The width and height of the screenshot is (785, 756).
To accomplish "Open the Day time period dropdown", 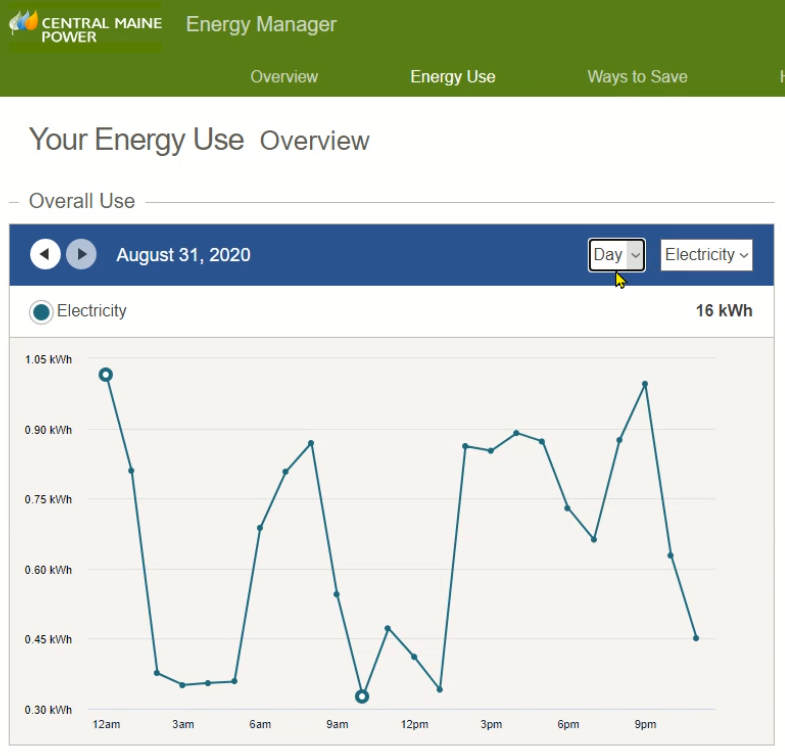I will (616, 255).
